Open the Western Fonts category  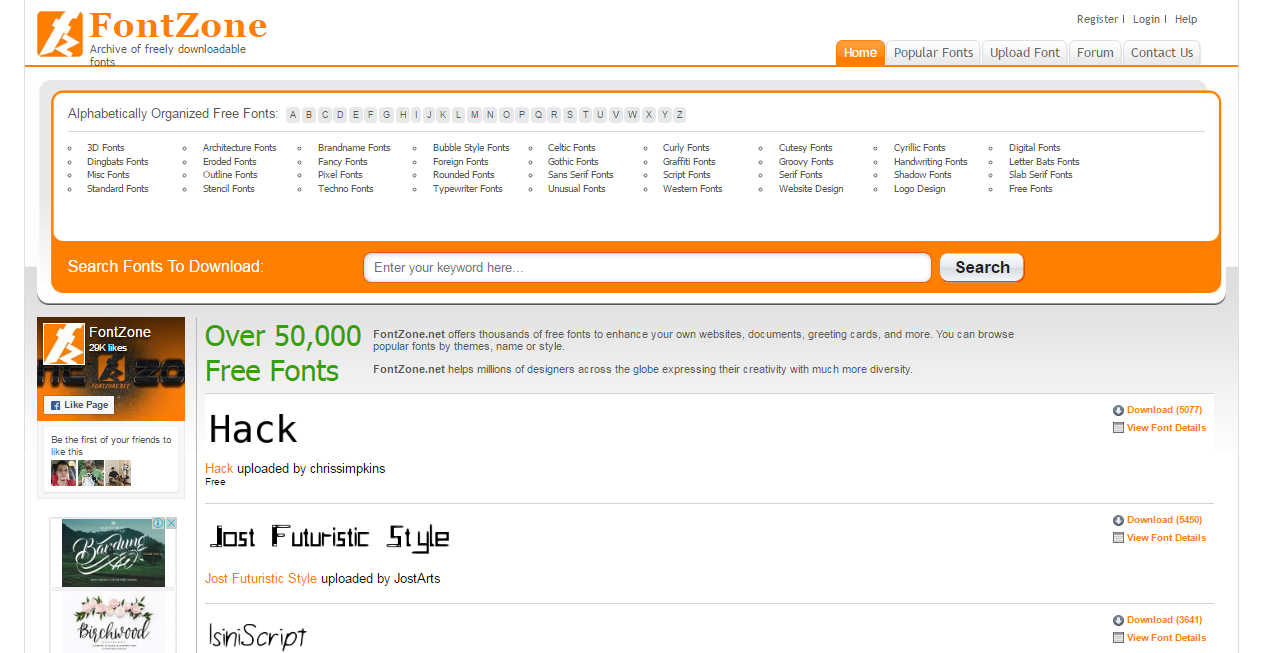coord(692,189)
